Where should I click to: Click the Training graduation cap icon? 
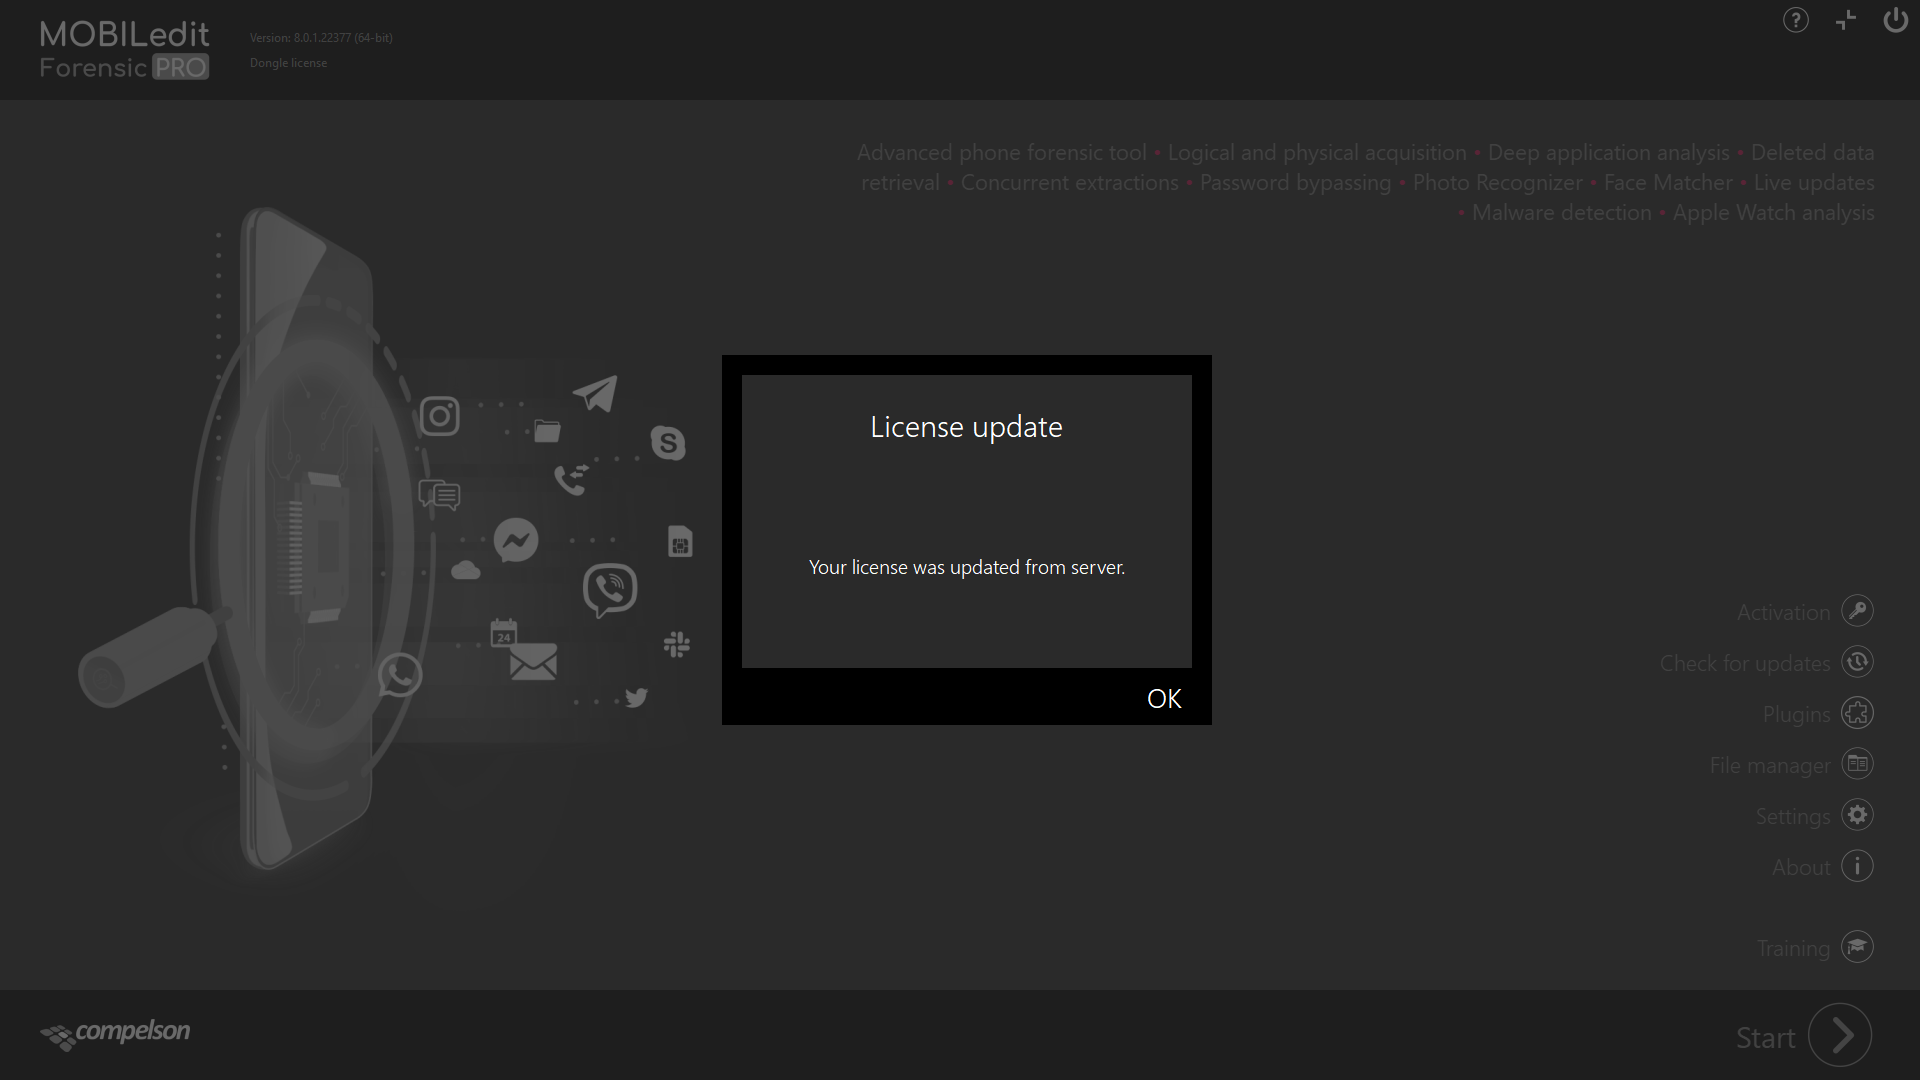click(x=1856, y=947)
